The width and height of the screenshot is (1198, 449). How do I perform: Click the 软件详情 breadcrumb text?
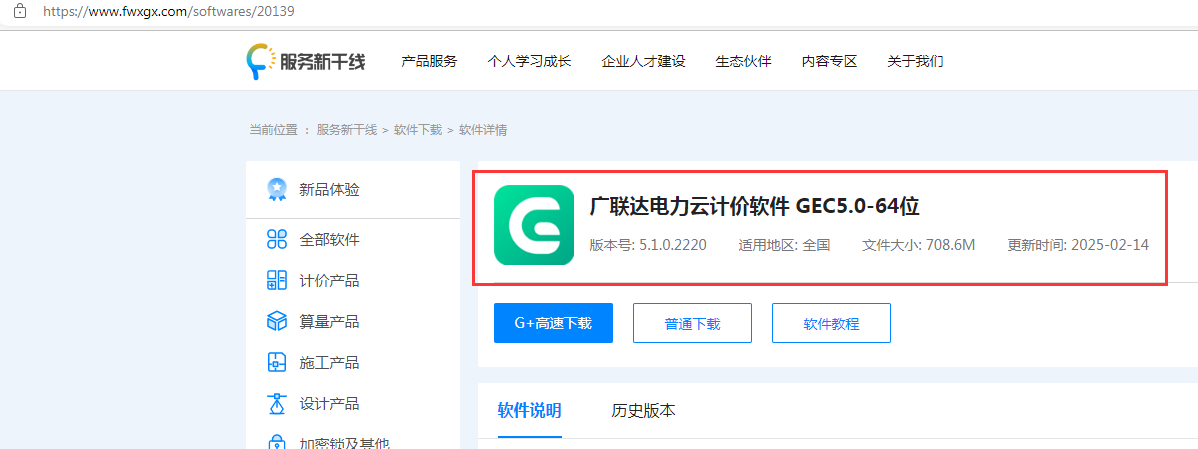483,130
